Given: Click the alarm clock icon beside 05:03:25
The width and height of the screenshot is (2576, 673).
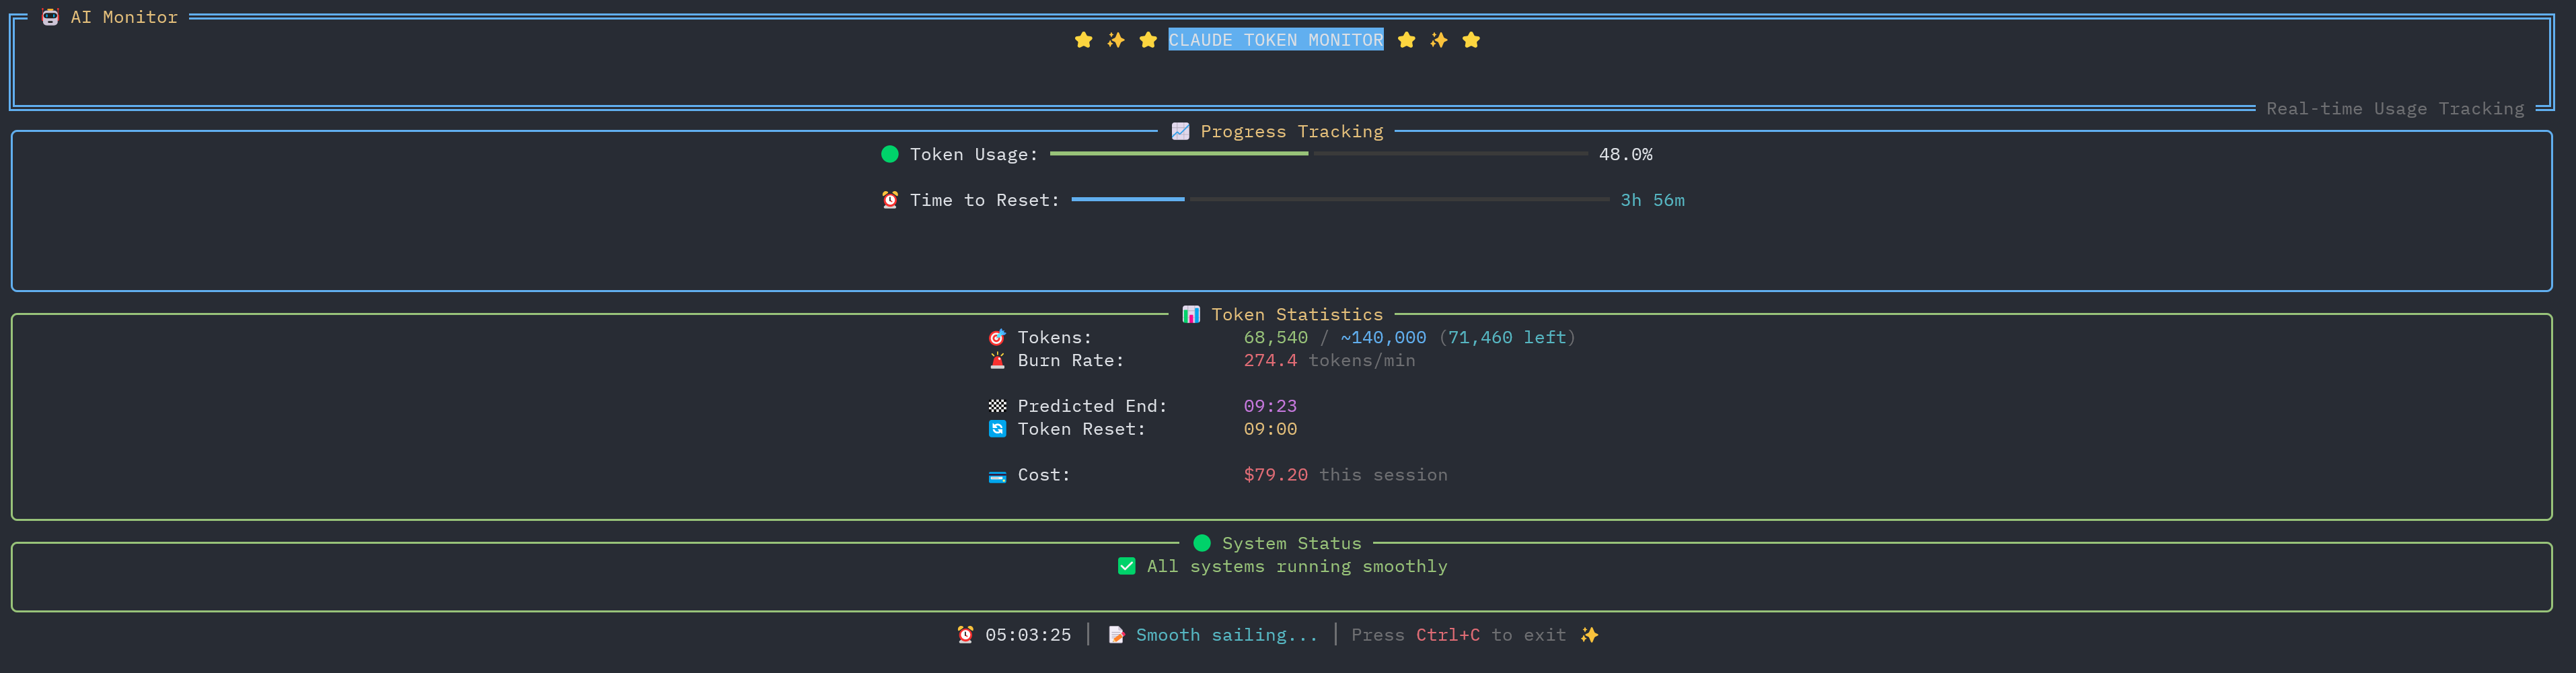Looking at the screenshot, I should [x=965, y=635].
